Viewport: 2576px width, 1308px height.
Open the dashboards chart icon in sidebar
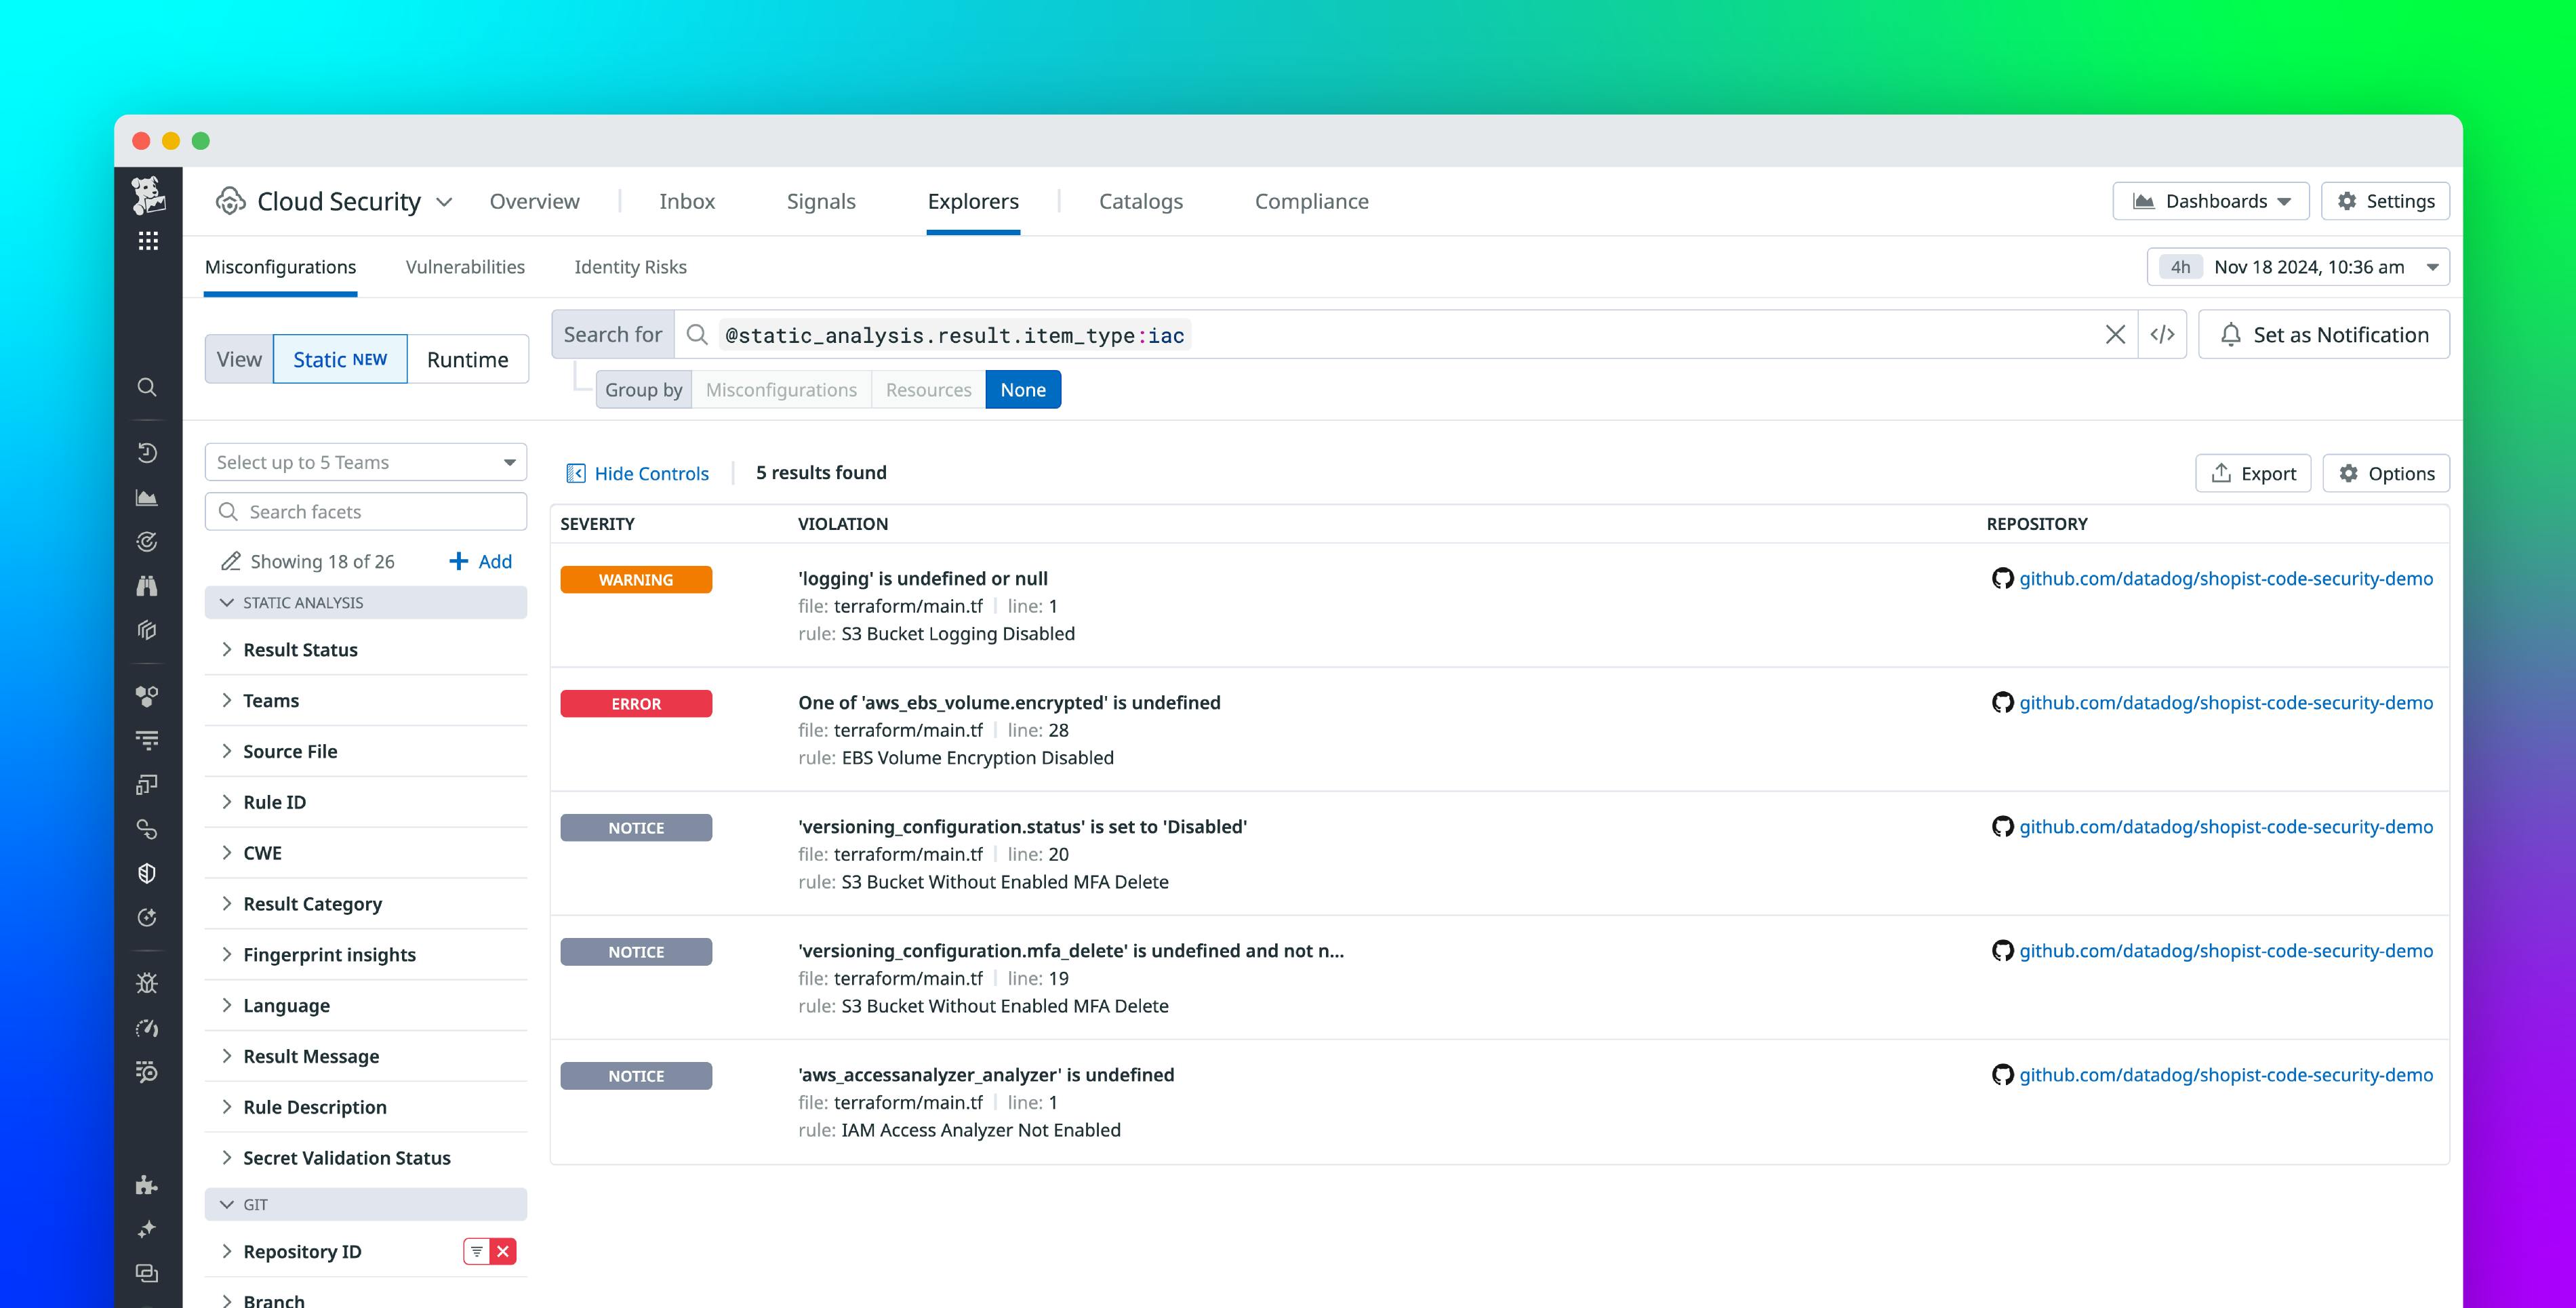point(147,497)
